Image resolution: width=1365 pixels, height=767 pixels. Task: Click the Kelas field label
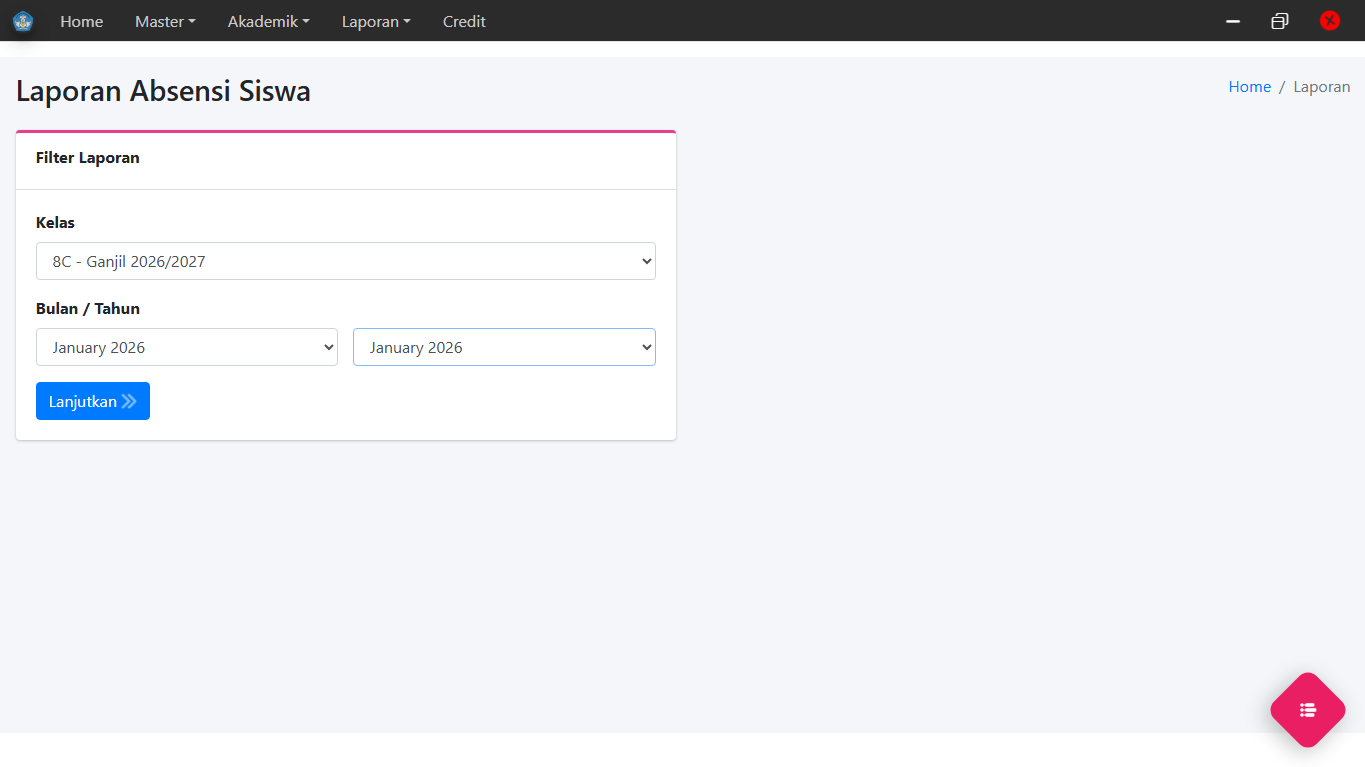[55, 223]
